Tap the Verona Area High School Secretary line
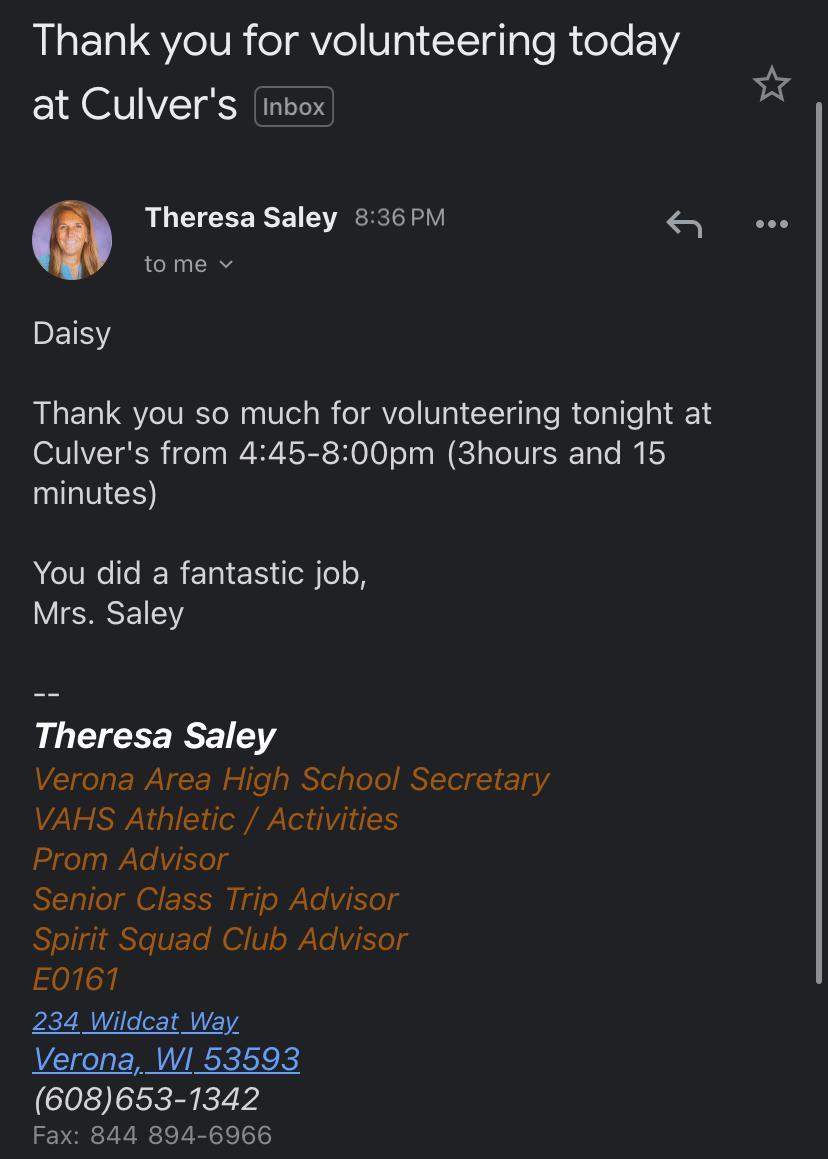The image size is (828, 1159). click(x=291, y=779)
